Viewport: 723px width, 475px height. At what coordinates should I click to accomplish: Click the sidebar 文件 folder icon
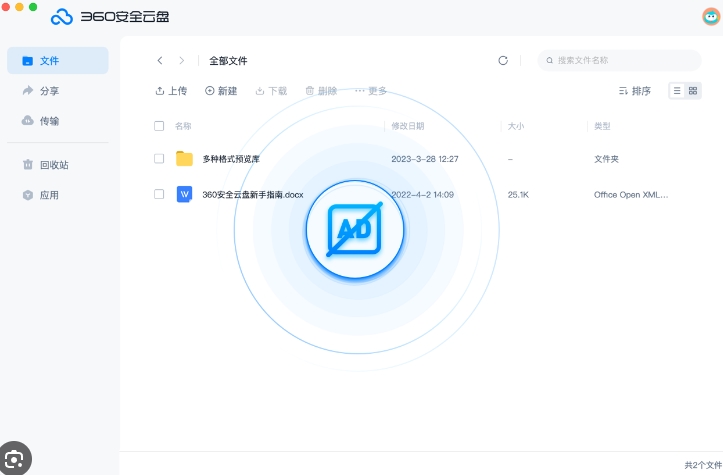click(28, 60)
